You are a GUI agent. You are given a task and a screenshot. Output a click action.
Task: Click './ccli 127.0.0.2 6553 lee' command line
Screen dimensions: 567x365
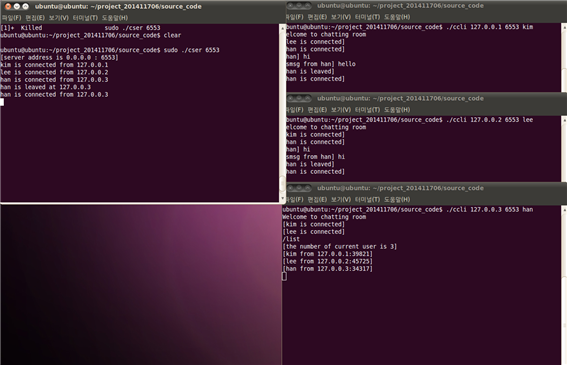[x=489, y=120]
